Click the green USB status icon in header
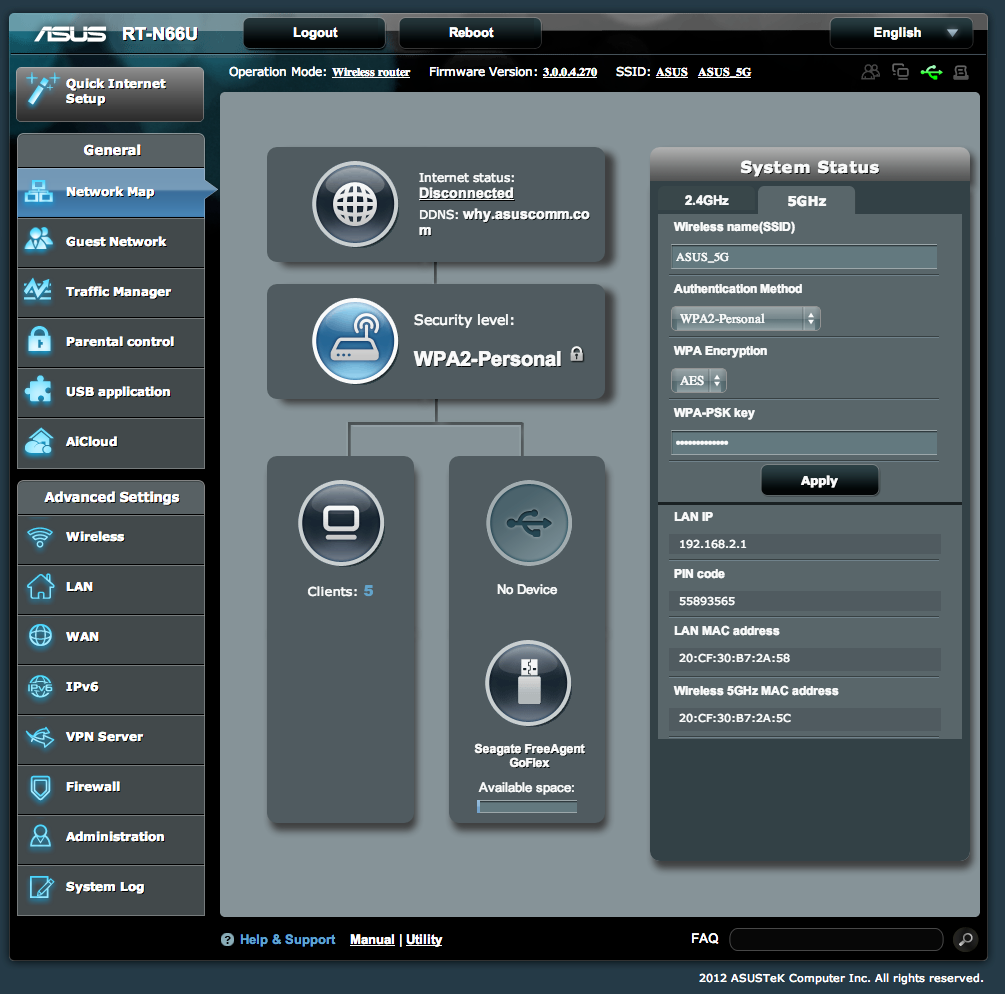The image size is (1005, 994). (x=931, y=72)
